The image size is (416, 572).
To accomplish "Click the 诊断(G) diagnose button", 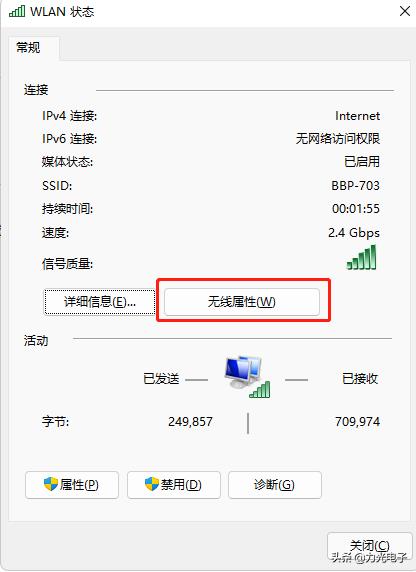I will coord(275,485).
